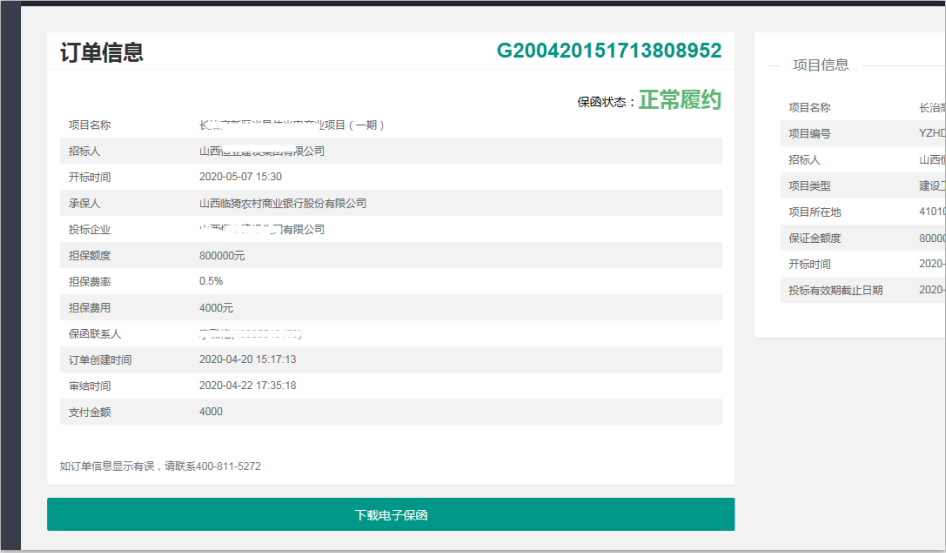The height and width of the screenshot is (553, 946).
Task: Select the guarantor 山西临猗农村商业银行股份有限公司
Action: pyautogui.click(x=283, y=203)
